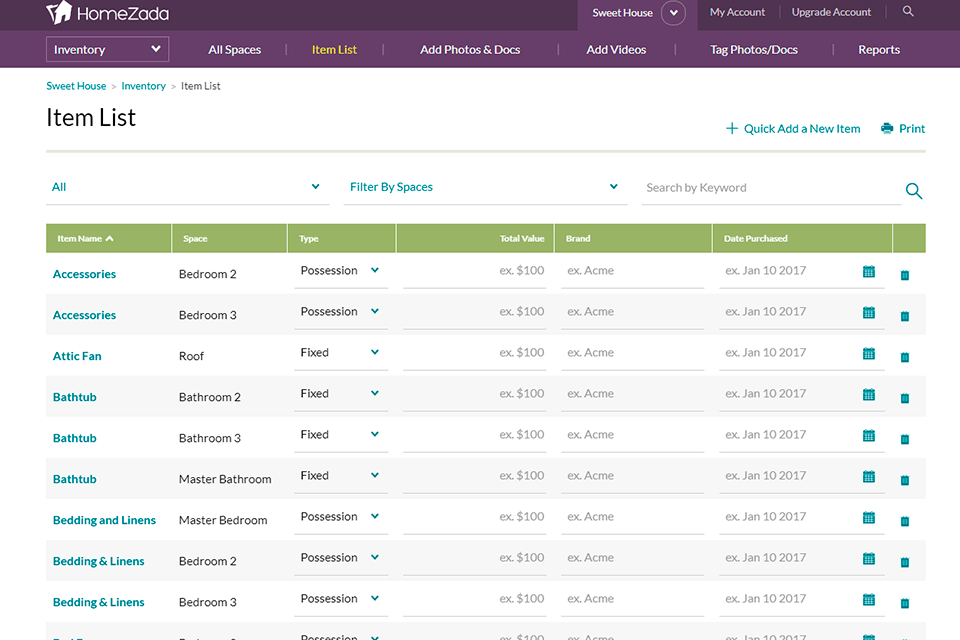This screenshot has width=960, height=640.
Task: Select the Item List tab
Action: pyautogui.click(x=334, y=50)
